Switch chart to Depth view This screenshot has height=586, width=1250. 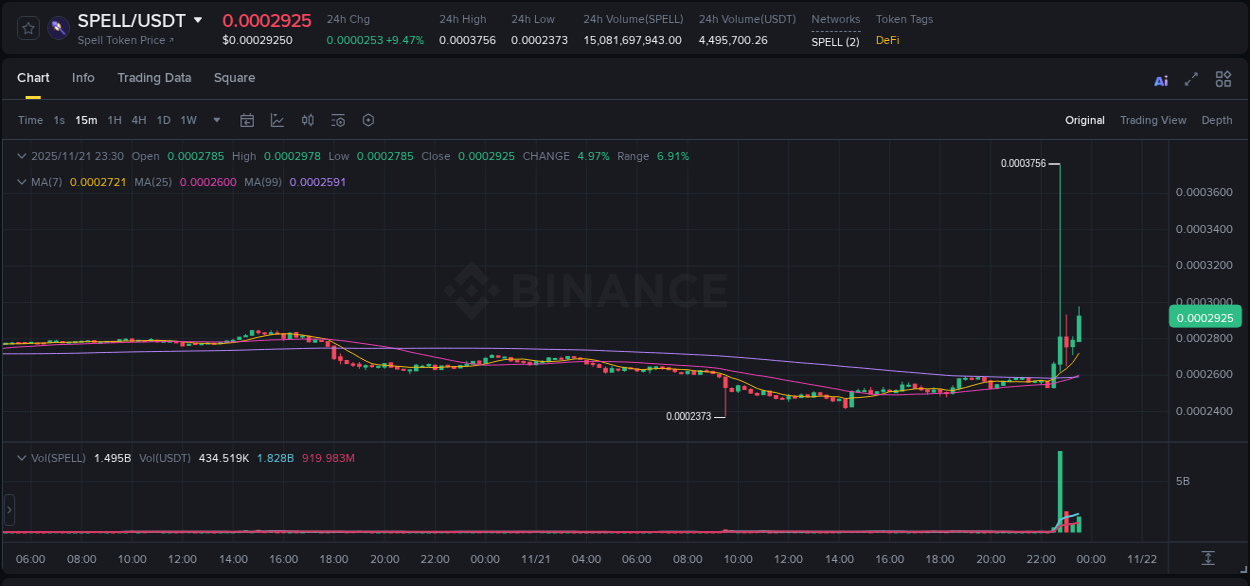1216,120
